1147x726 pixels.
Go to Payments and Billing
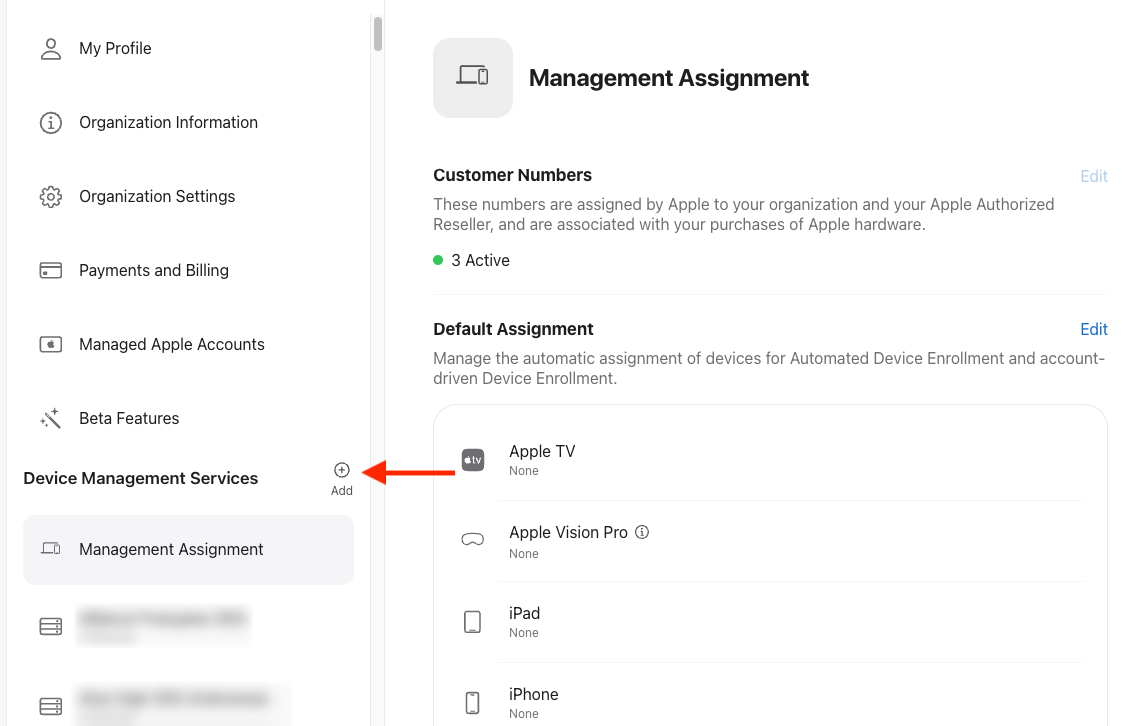(154, 271)
